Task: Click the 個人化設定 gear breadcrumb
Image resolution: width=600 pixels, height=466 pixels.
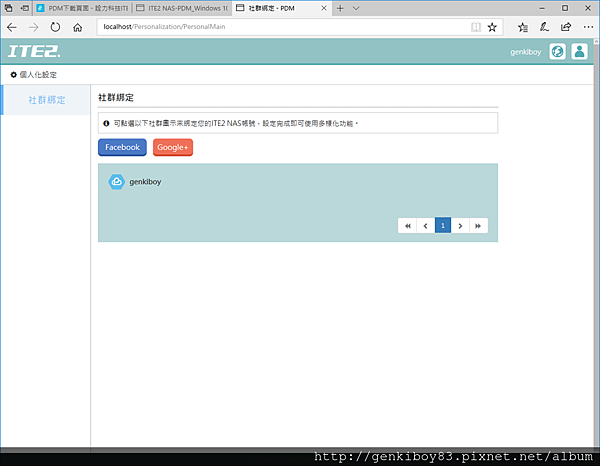Action: click(33, 75)
